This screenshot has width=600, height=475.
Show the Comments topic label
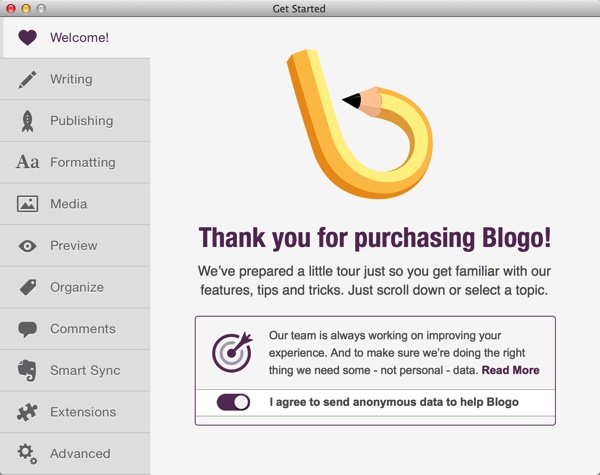pos(83,329)
